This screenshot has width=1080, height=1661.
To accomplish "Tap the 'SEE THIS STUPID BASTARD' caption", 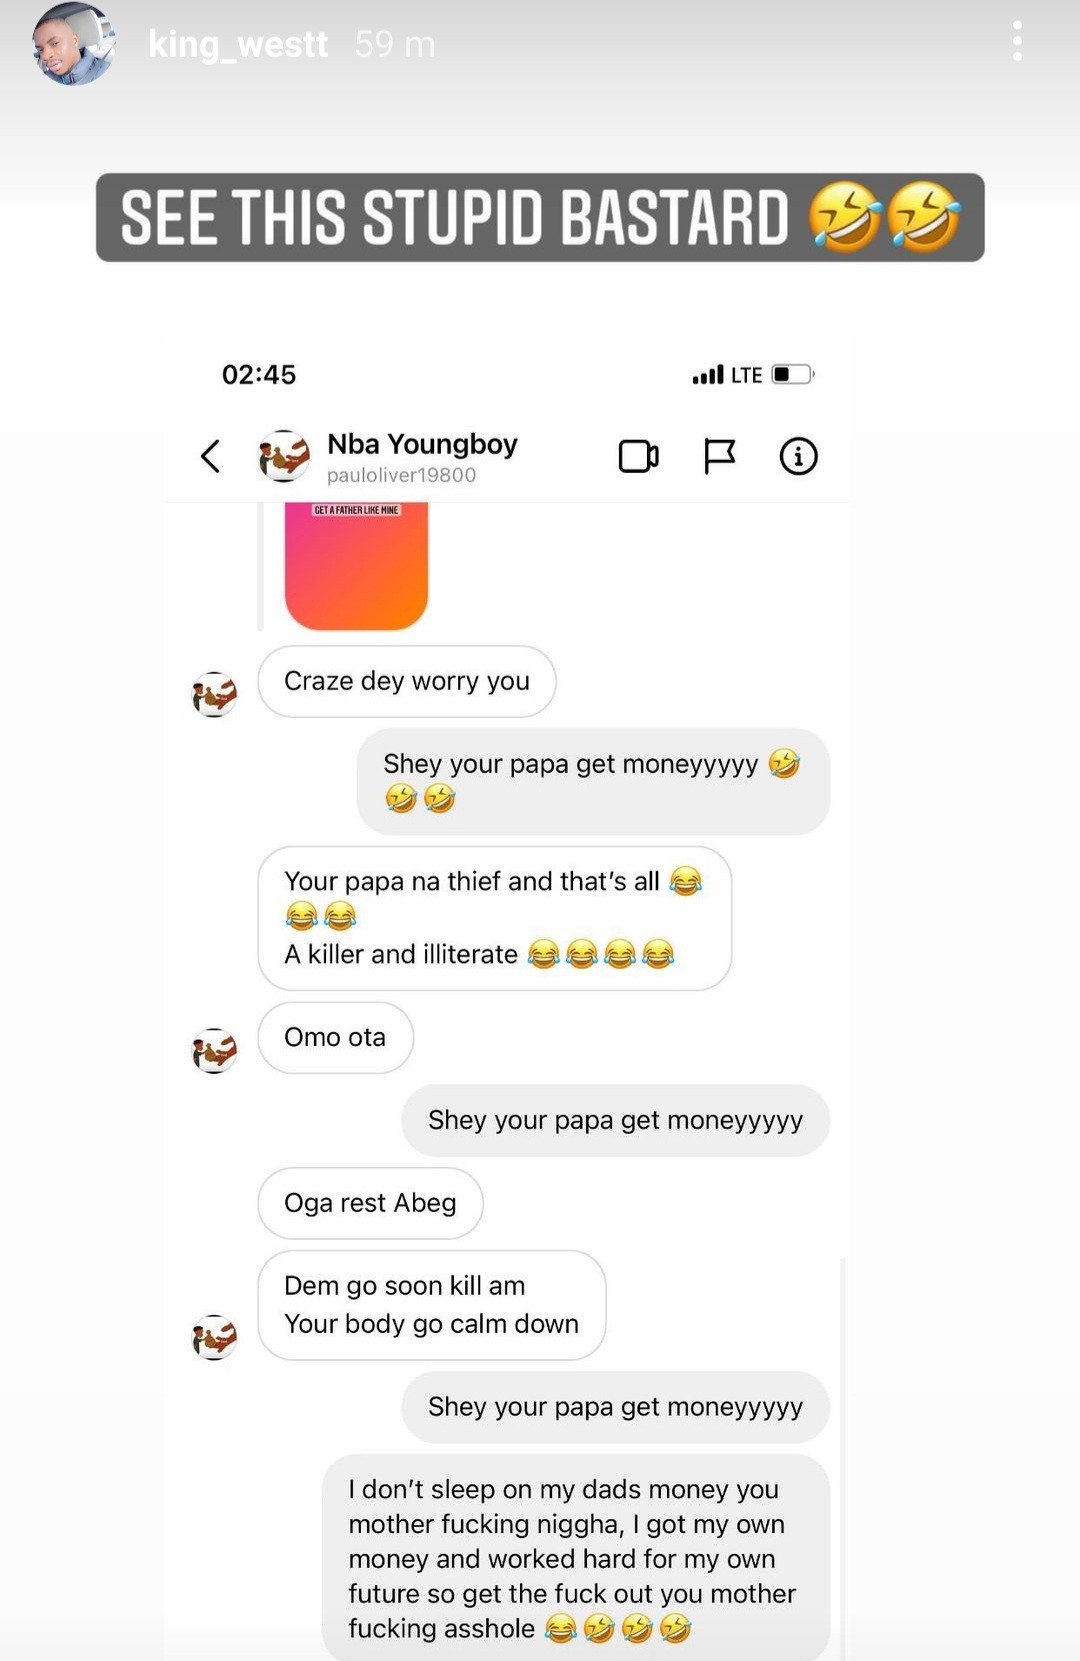I will point(540,217).
